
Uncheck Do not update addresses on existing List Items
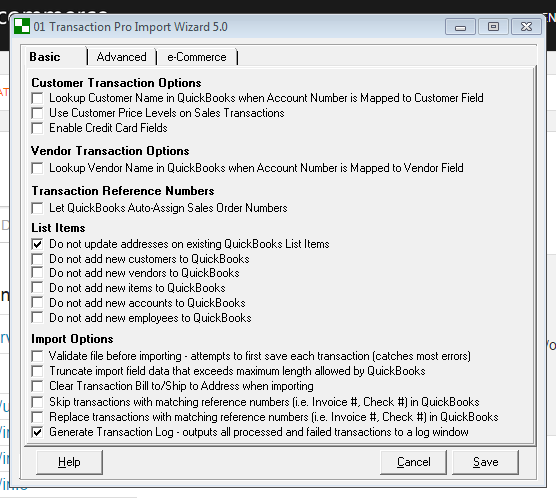[x=37, y=244]
